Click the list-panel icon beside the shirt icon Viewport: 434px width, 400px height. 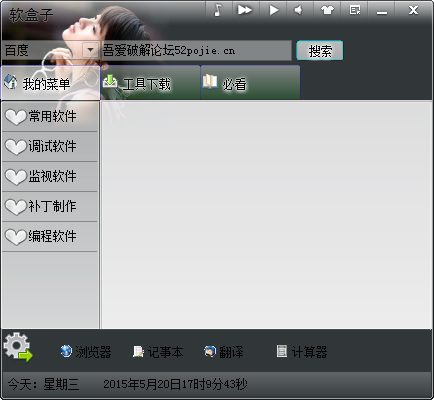tap(355, 10)
